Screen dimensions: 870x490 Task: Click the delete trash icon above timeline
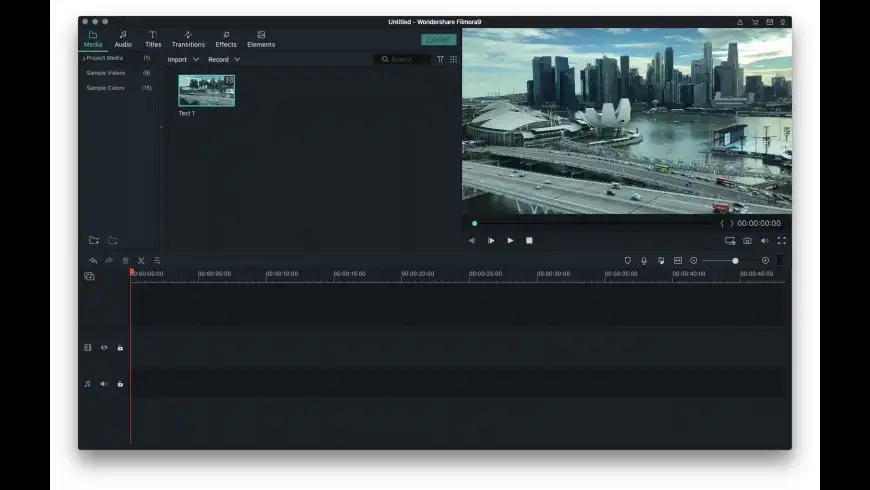tap(125, 260)
